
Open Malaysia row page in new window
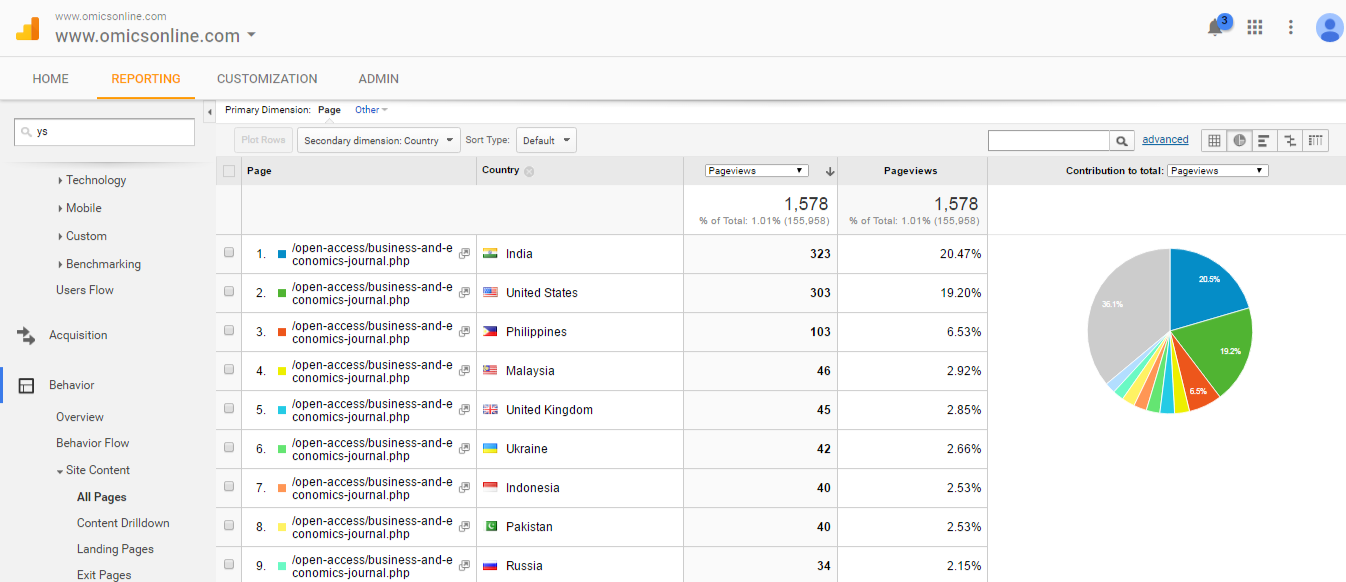[464, 371]
